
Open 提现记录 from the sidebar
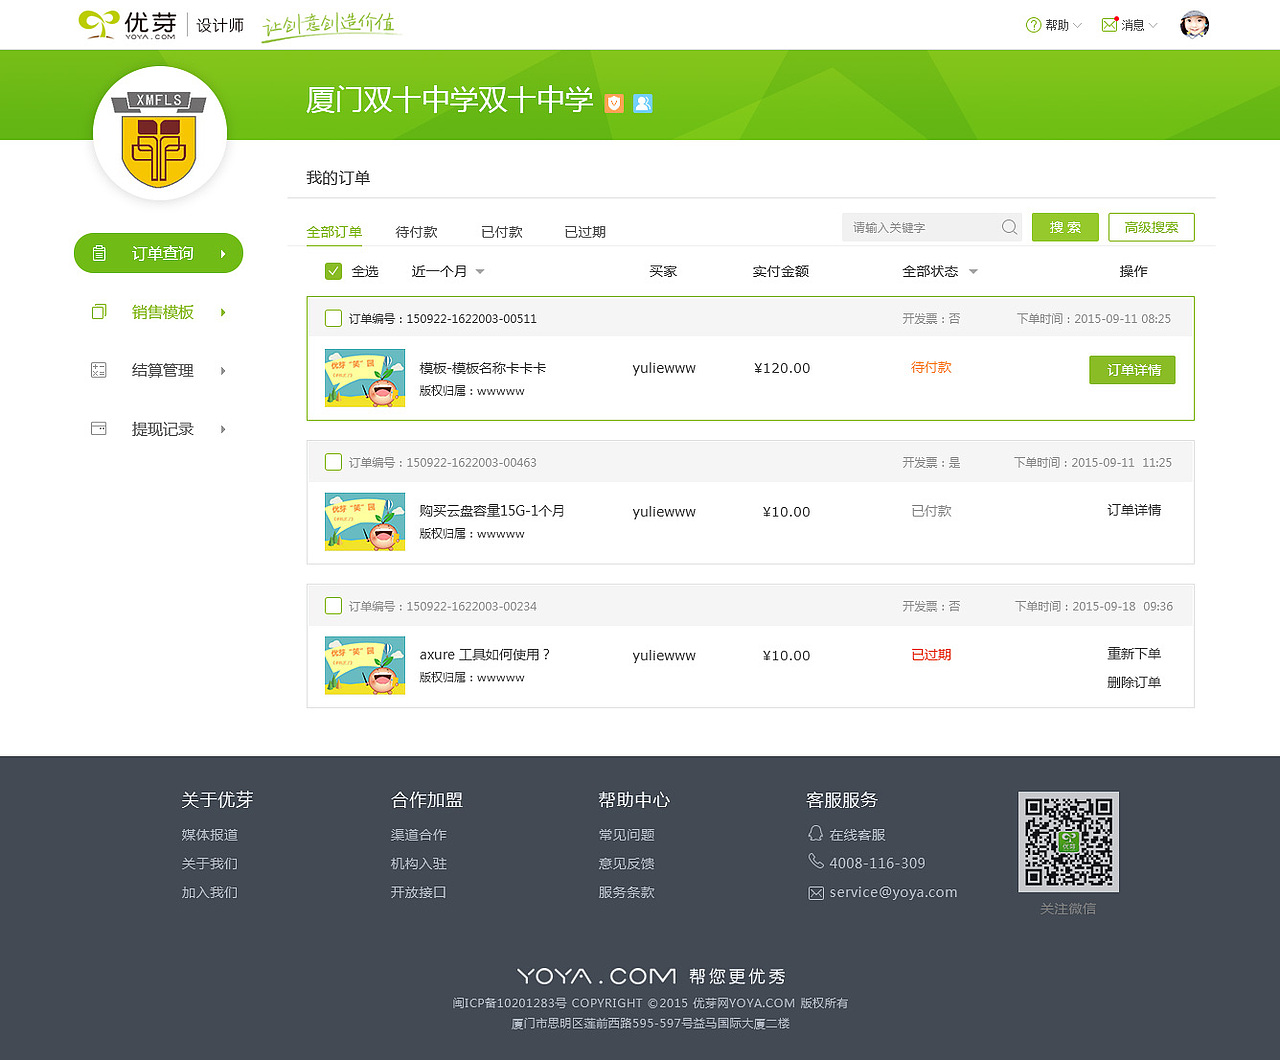point(99,428)
